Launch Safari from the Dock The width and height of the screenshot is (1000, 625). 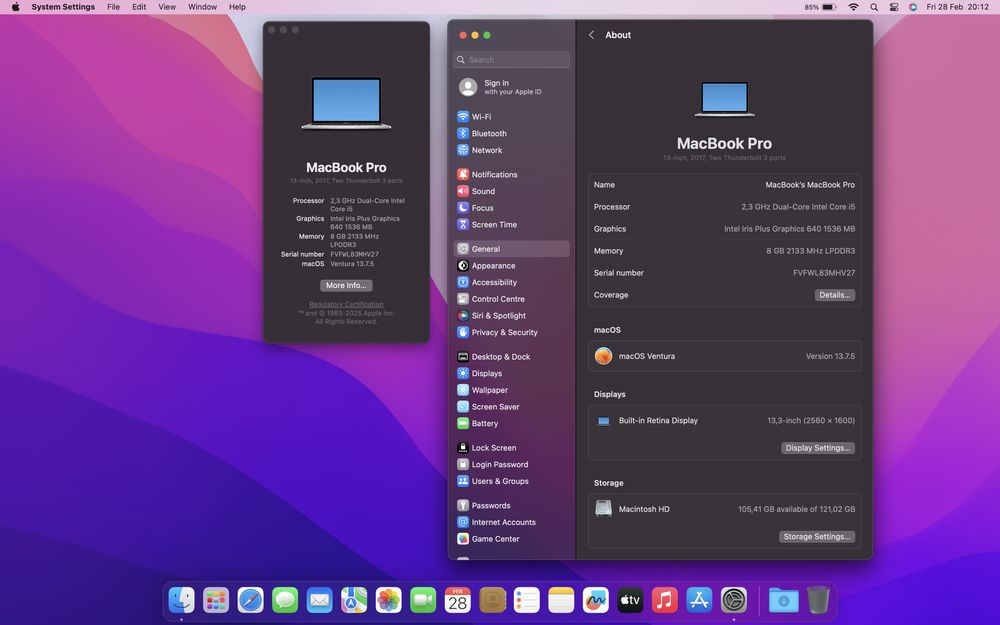[x=251, y=600]
